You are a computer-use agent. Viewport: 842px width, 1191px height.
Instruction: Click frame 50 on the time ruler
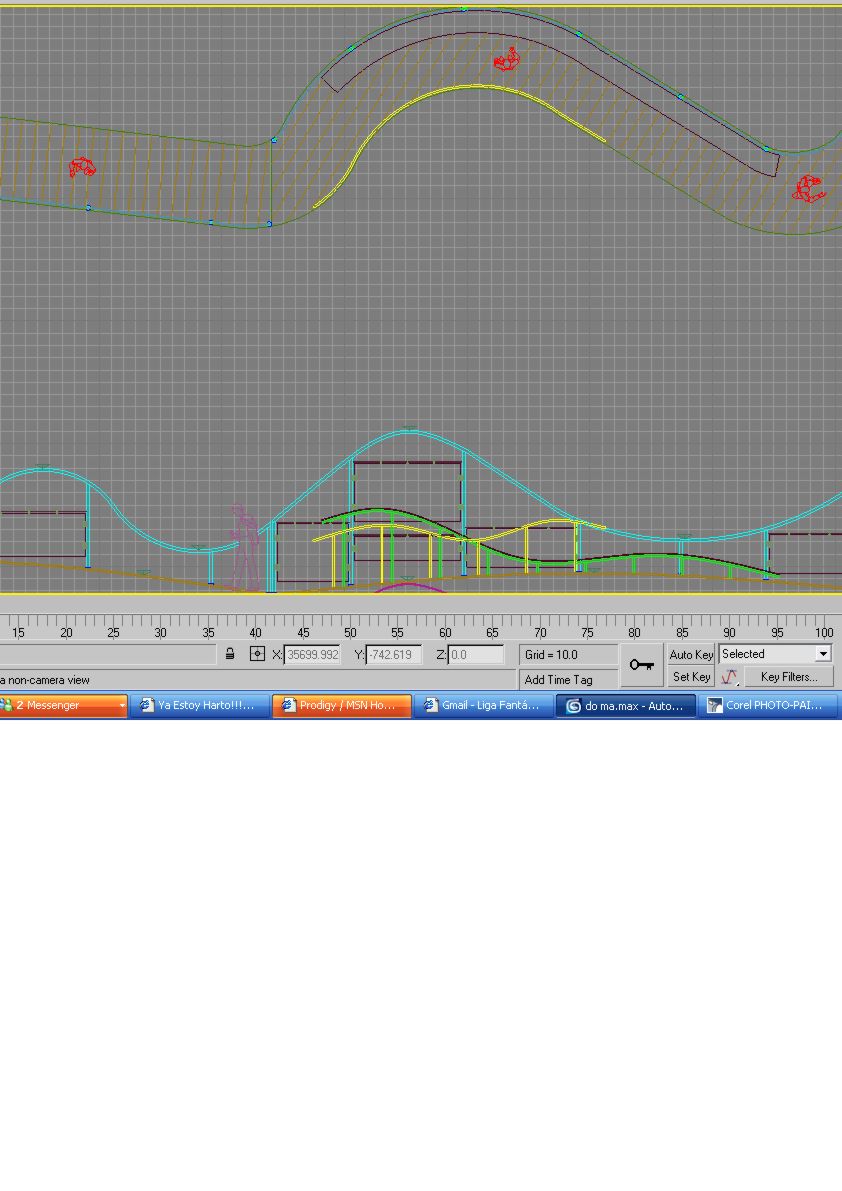(x=350, y=632)
